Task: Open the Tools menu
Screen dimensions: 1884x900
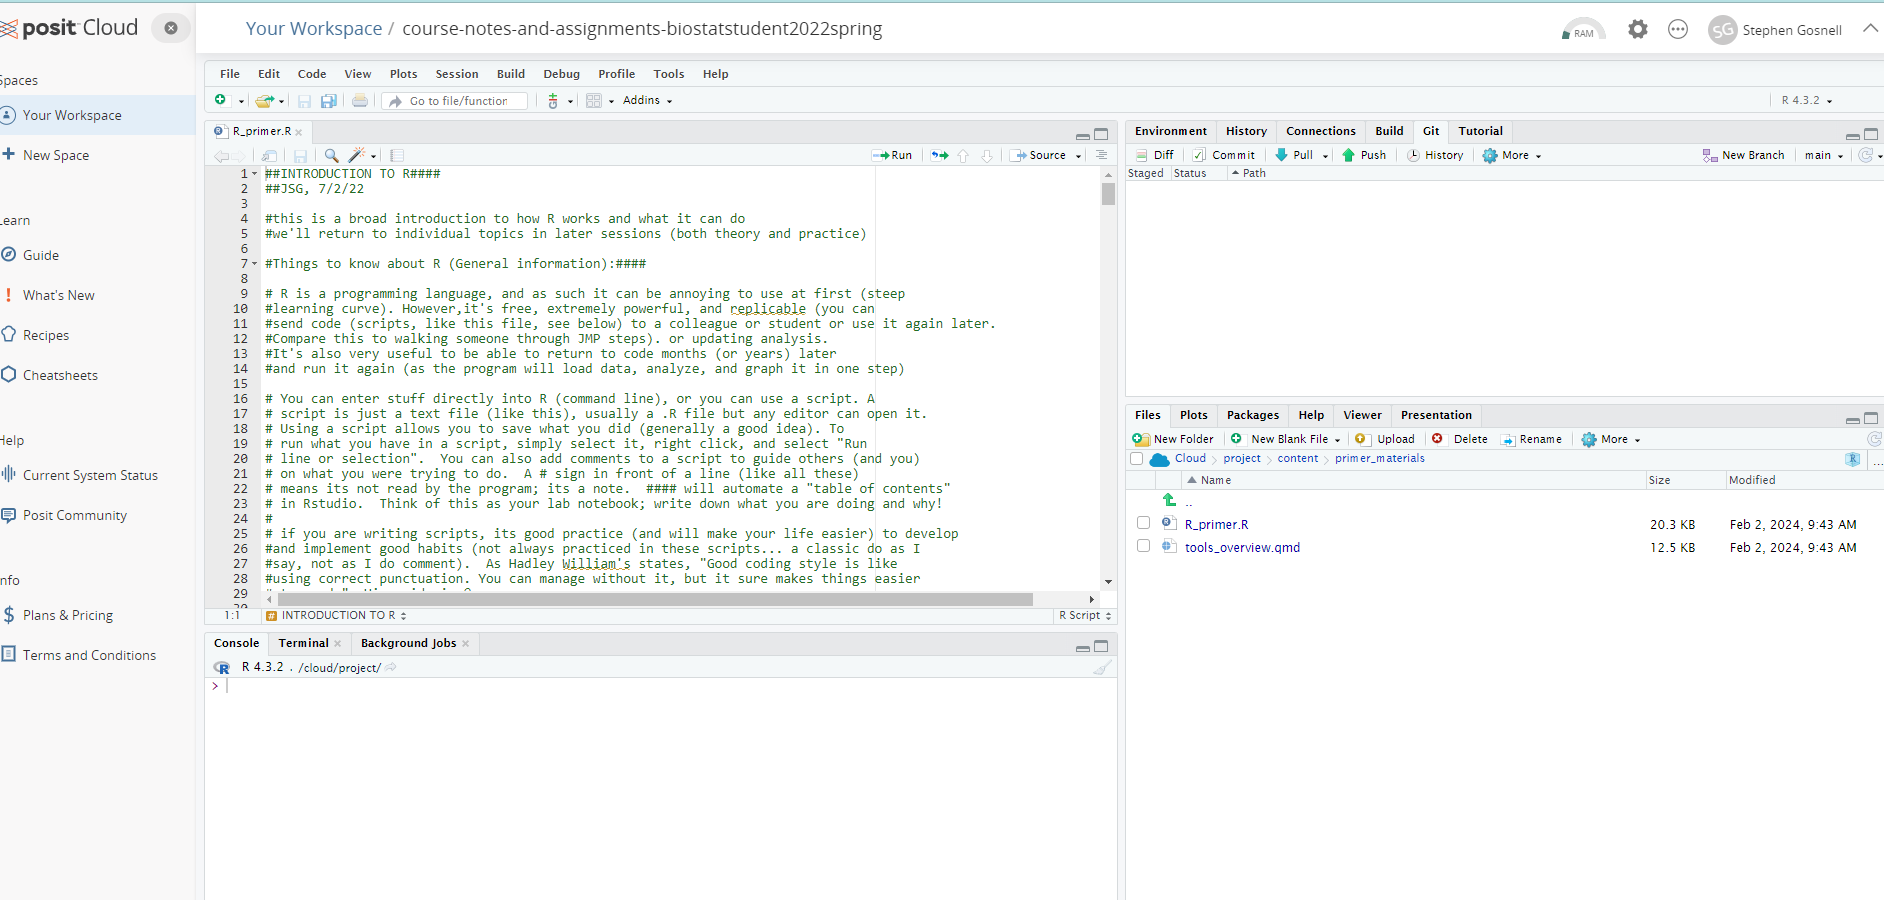Action: [x=668, y=73]
